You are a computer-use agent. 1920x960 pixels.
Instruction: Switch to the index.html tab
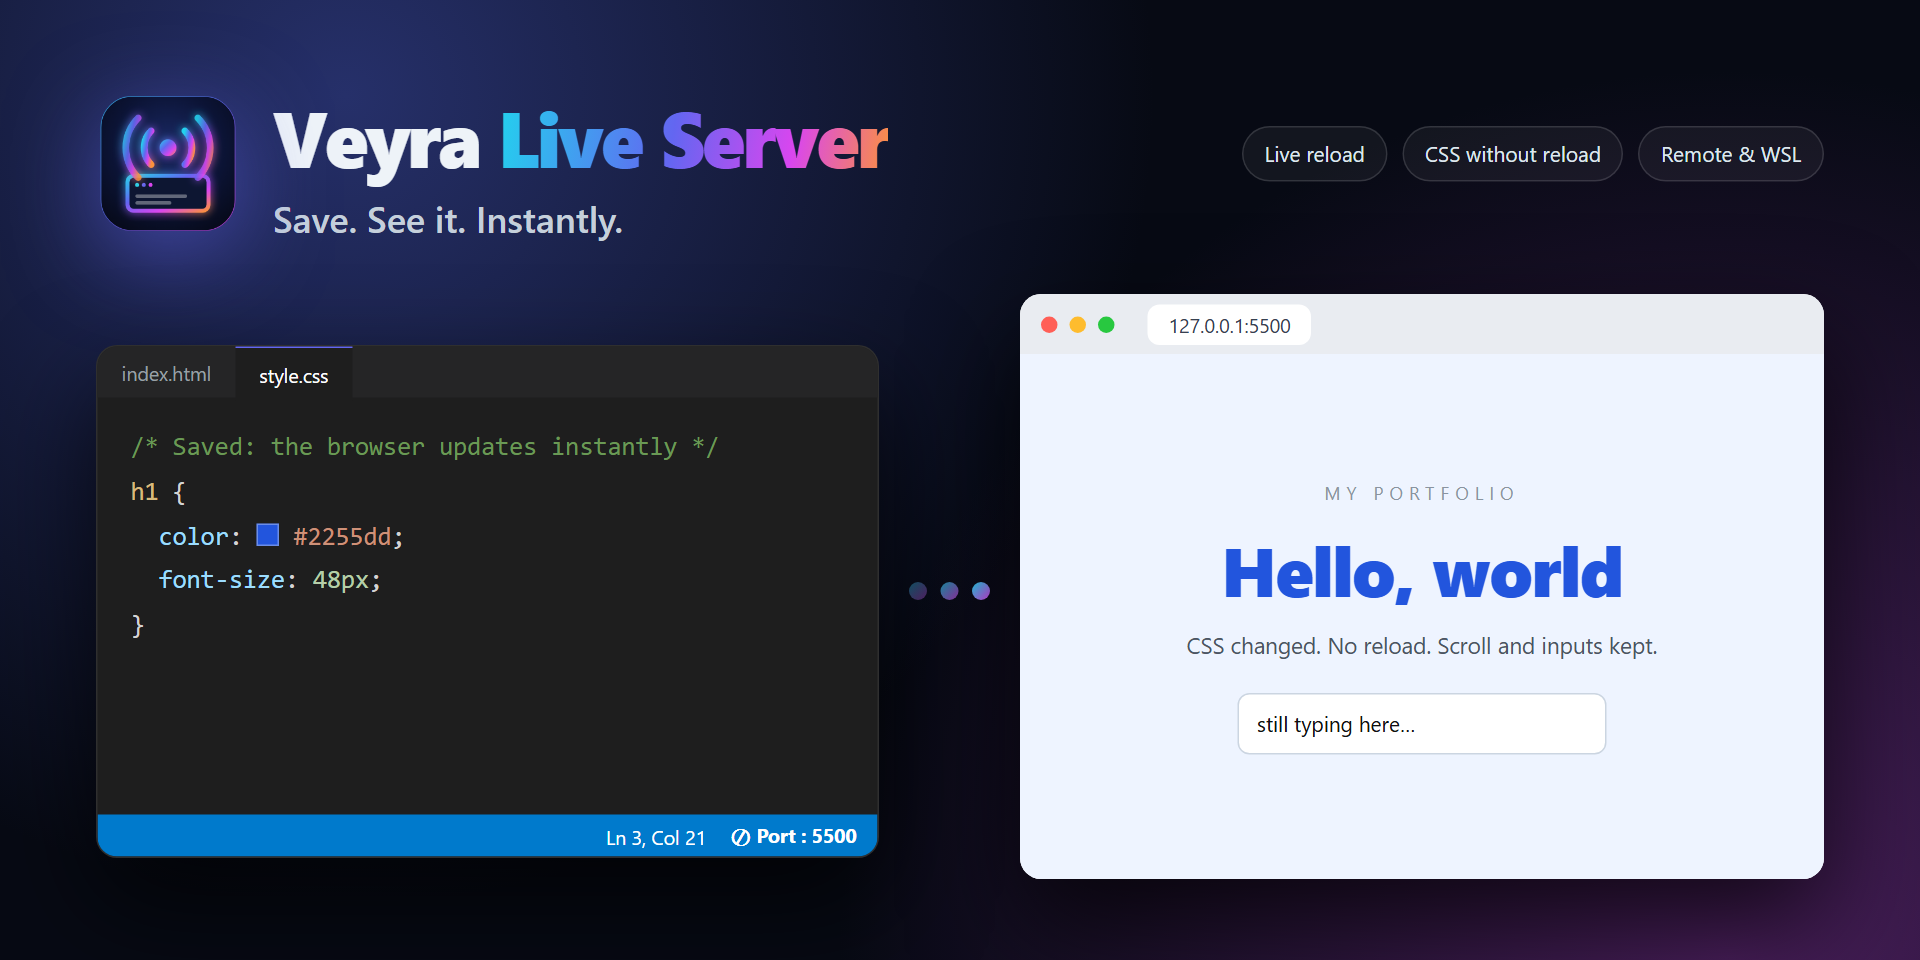pos(166,374)
